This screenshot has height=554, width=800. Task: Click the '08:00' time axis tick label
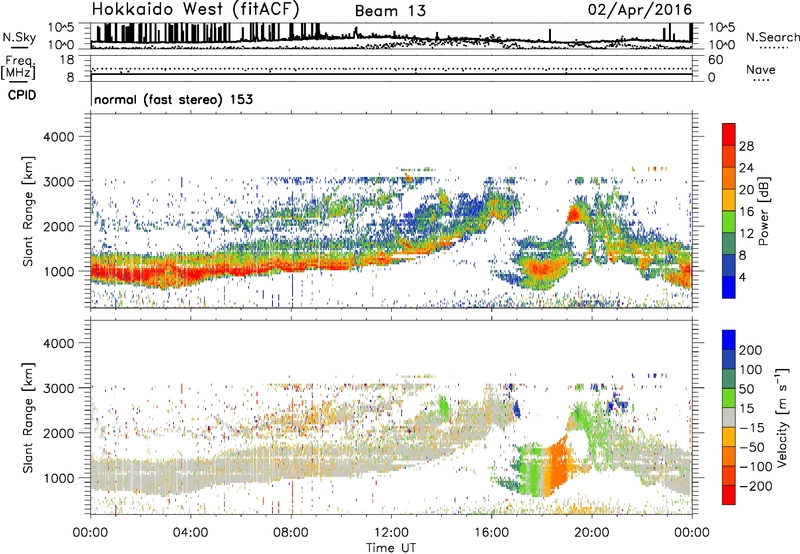[x=291, y=533]
